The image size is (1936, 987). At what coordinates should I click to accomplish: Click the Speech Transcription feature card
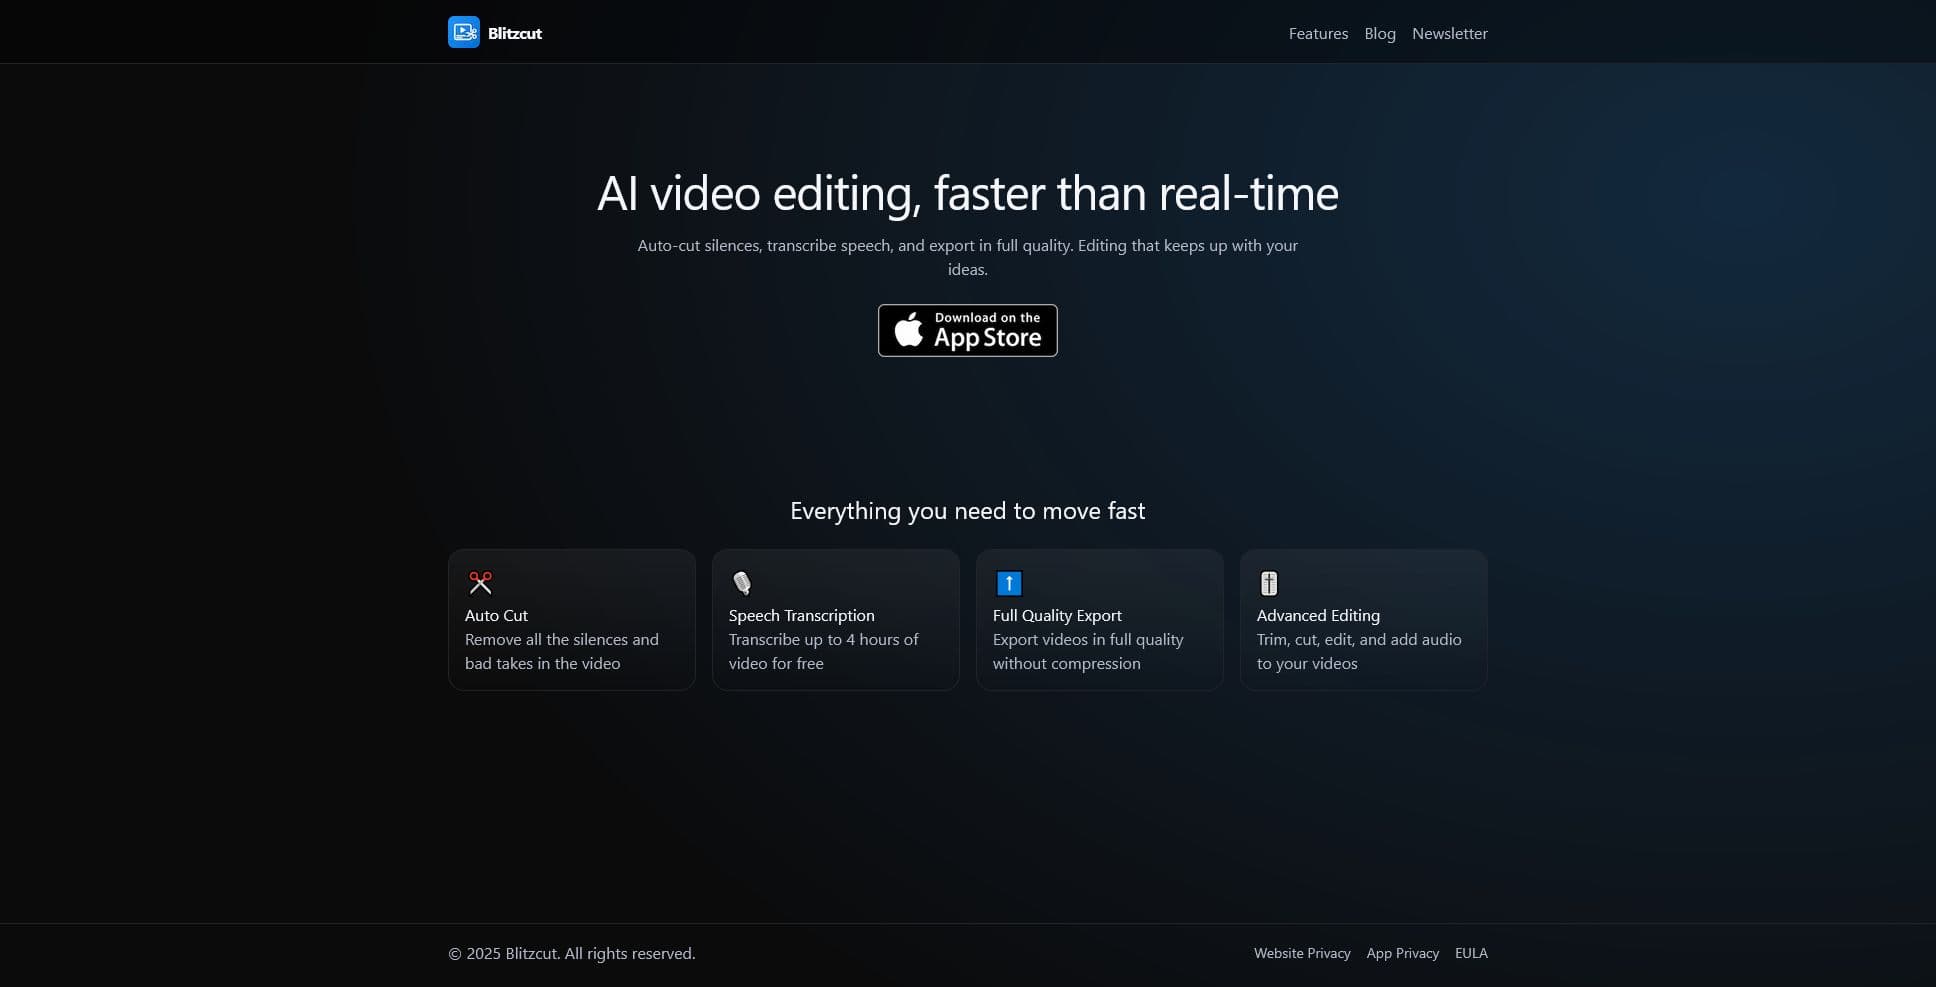(x=835, y=620)
